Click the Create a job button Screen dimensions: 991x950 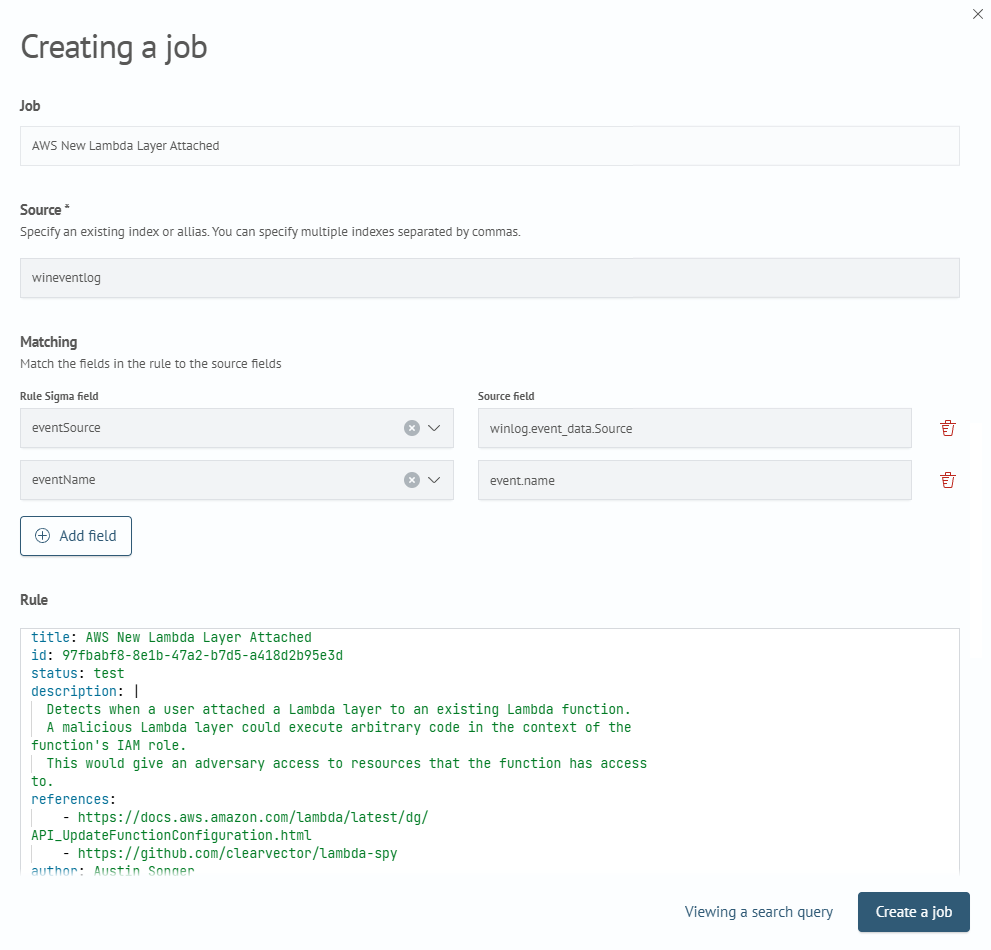(913, 911)
